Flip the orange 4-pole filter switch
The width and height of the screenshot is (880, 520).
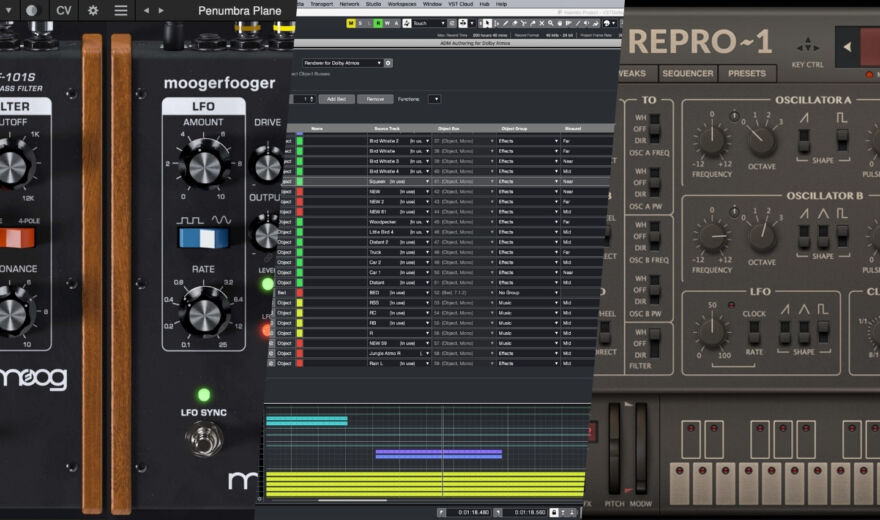pyautogui.click(x=17, y=238)
